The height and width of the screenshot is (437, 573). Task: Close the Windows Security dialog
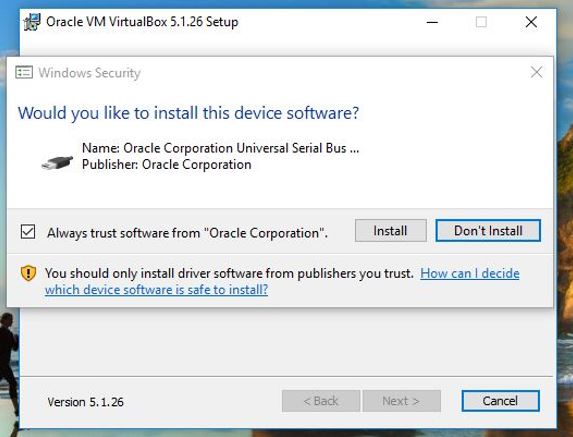pos(536,72)
